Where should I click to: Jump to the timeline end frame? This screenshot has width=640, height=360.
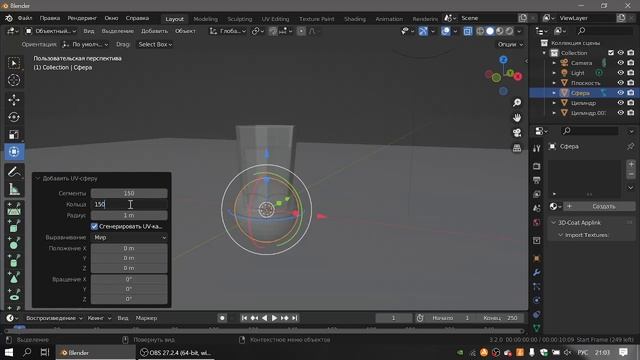(x=295, y=318)
